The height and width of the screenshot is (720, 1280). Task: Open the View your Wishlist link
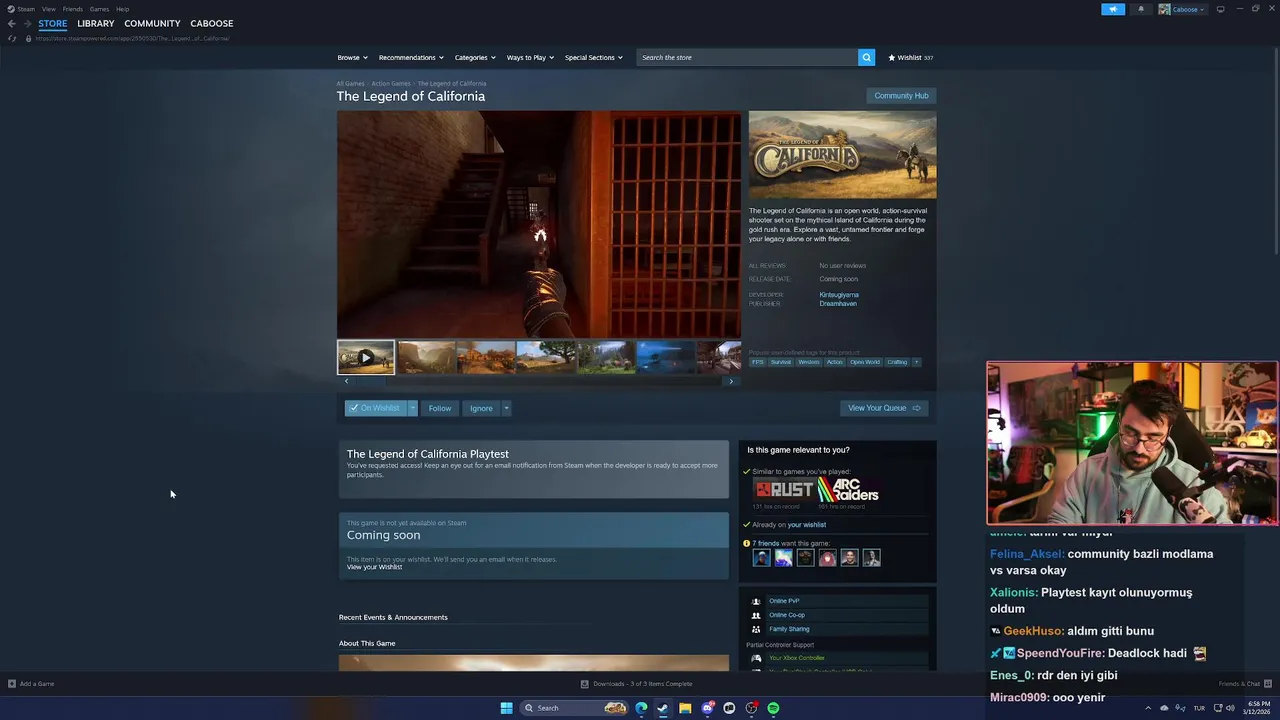374,567
